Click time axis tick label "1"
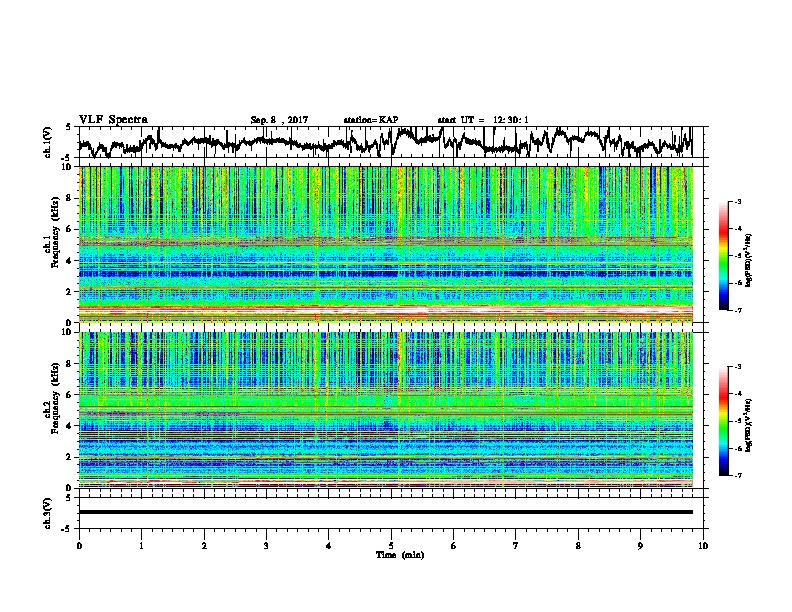Image resolution: width=792 pixels, height=612 pixels. click(x=141, y=546)
